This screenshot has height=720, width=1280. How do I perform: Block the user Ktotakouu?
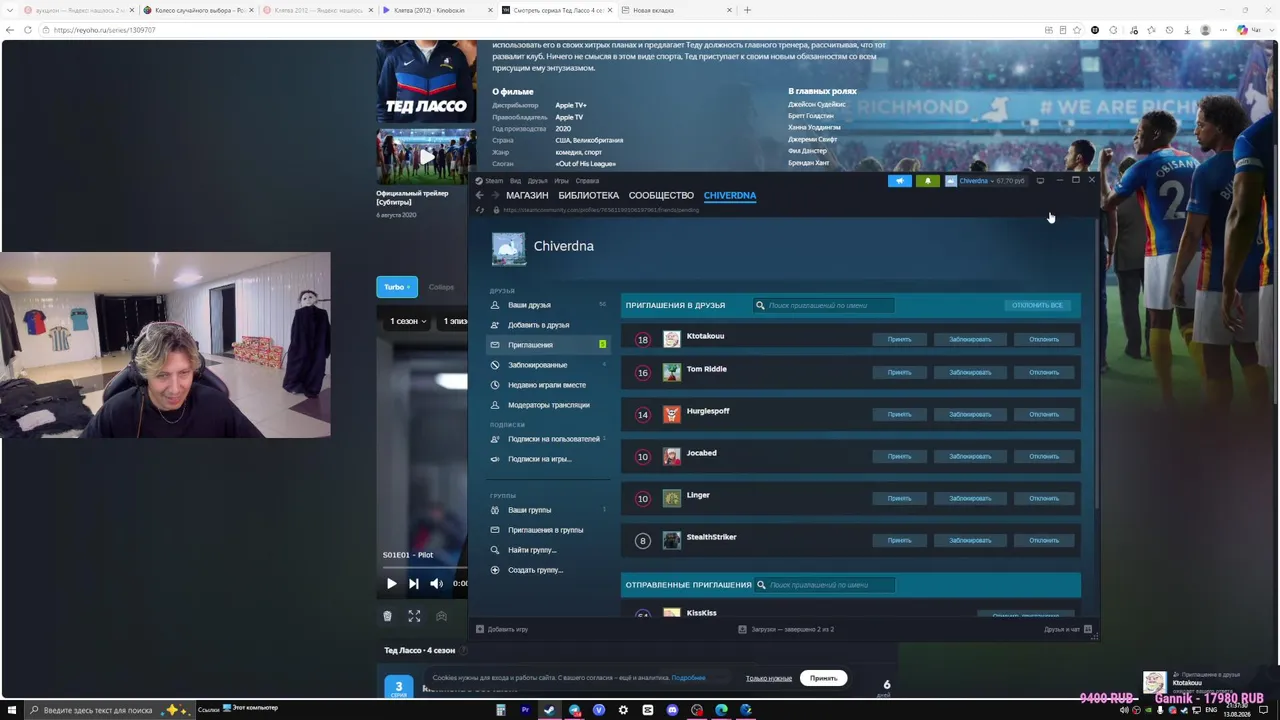970,340
